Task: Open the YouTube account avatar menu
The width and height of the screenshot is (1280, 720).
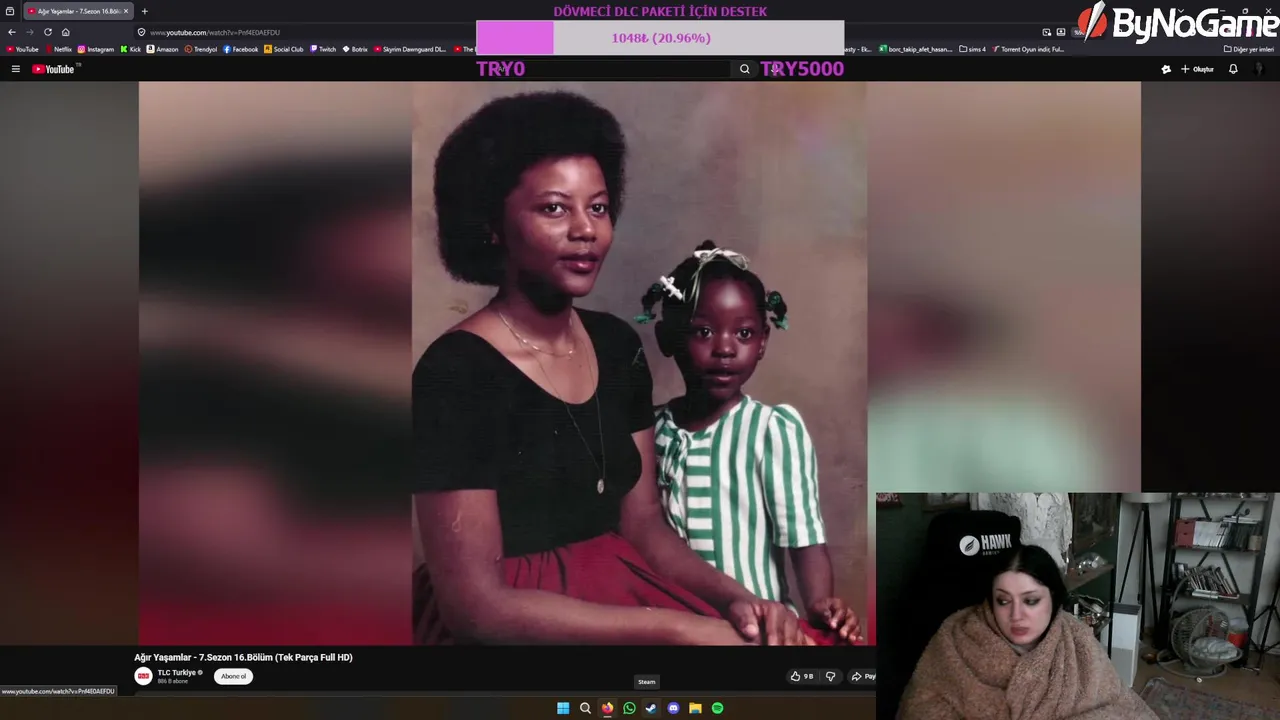Action: click(x=1260, y=69)
